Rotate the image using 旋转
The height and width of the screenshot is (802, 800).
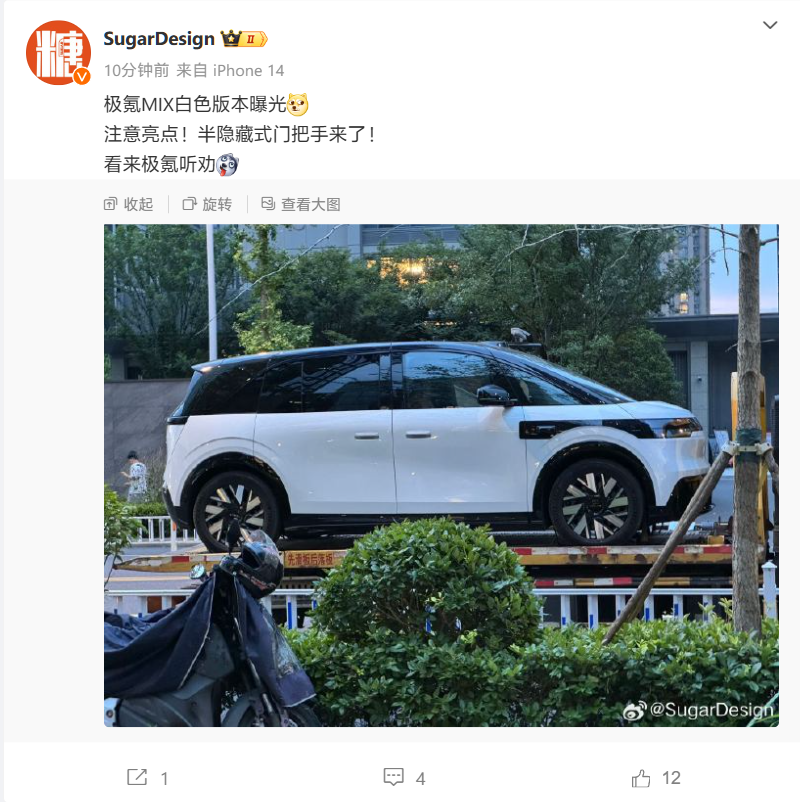[207, 204]
